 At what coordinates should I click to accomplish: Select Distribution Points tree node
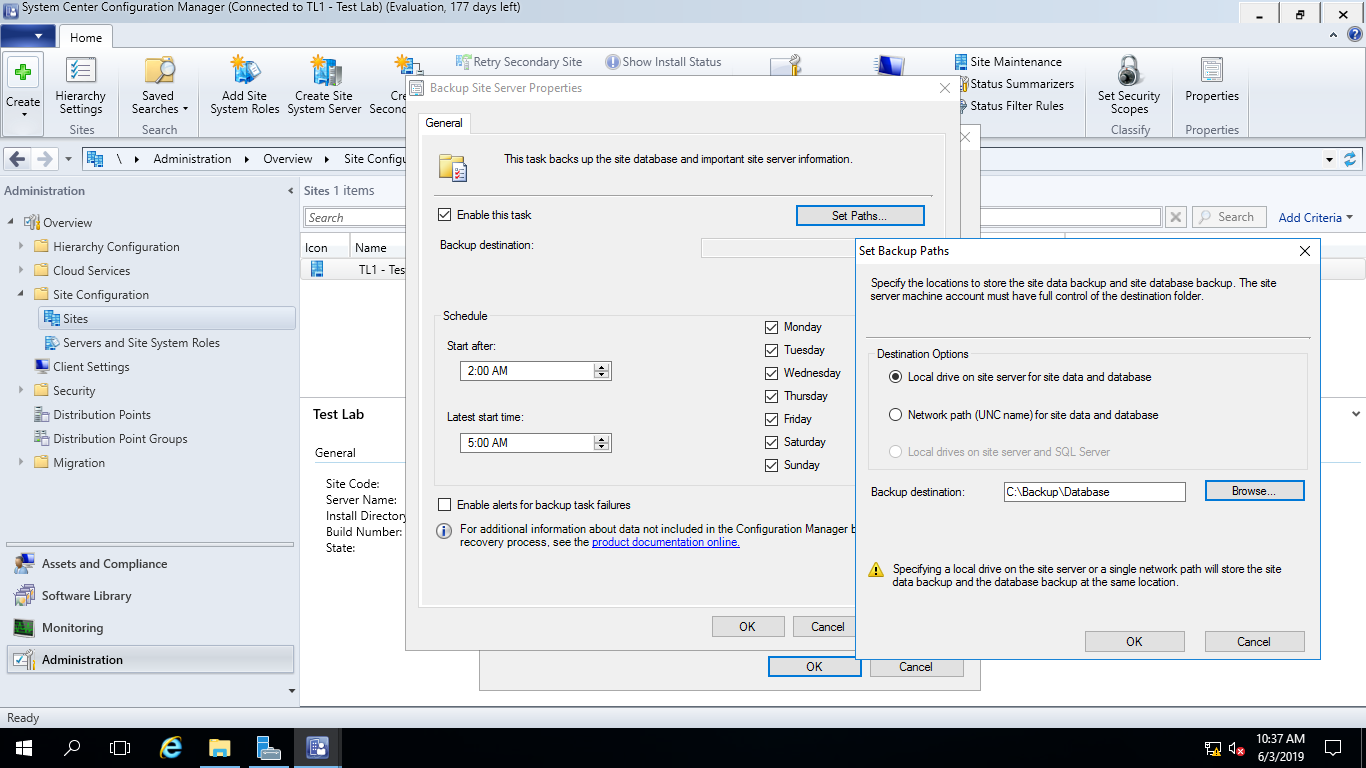point(102,415)
